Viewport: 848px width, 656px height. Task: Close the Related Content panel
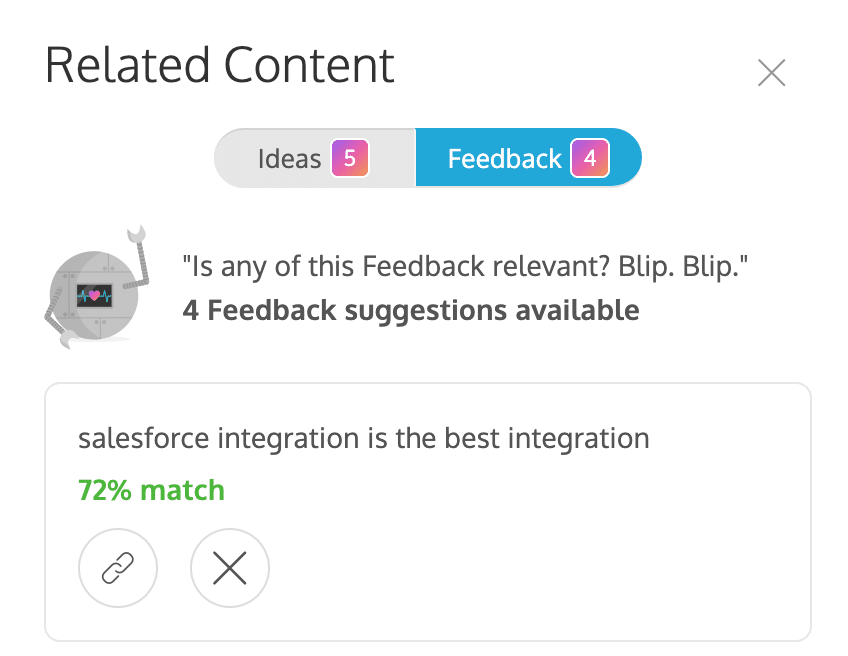click(771, 73)
